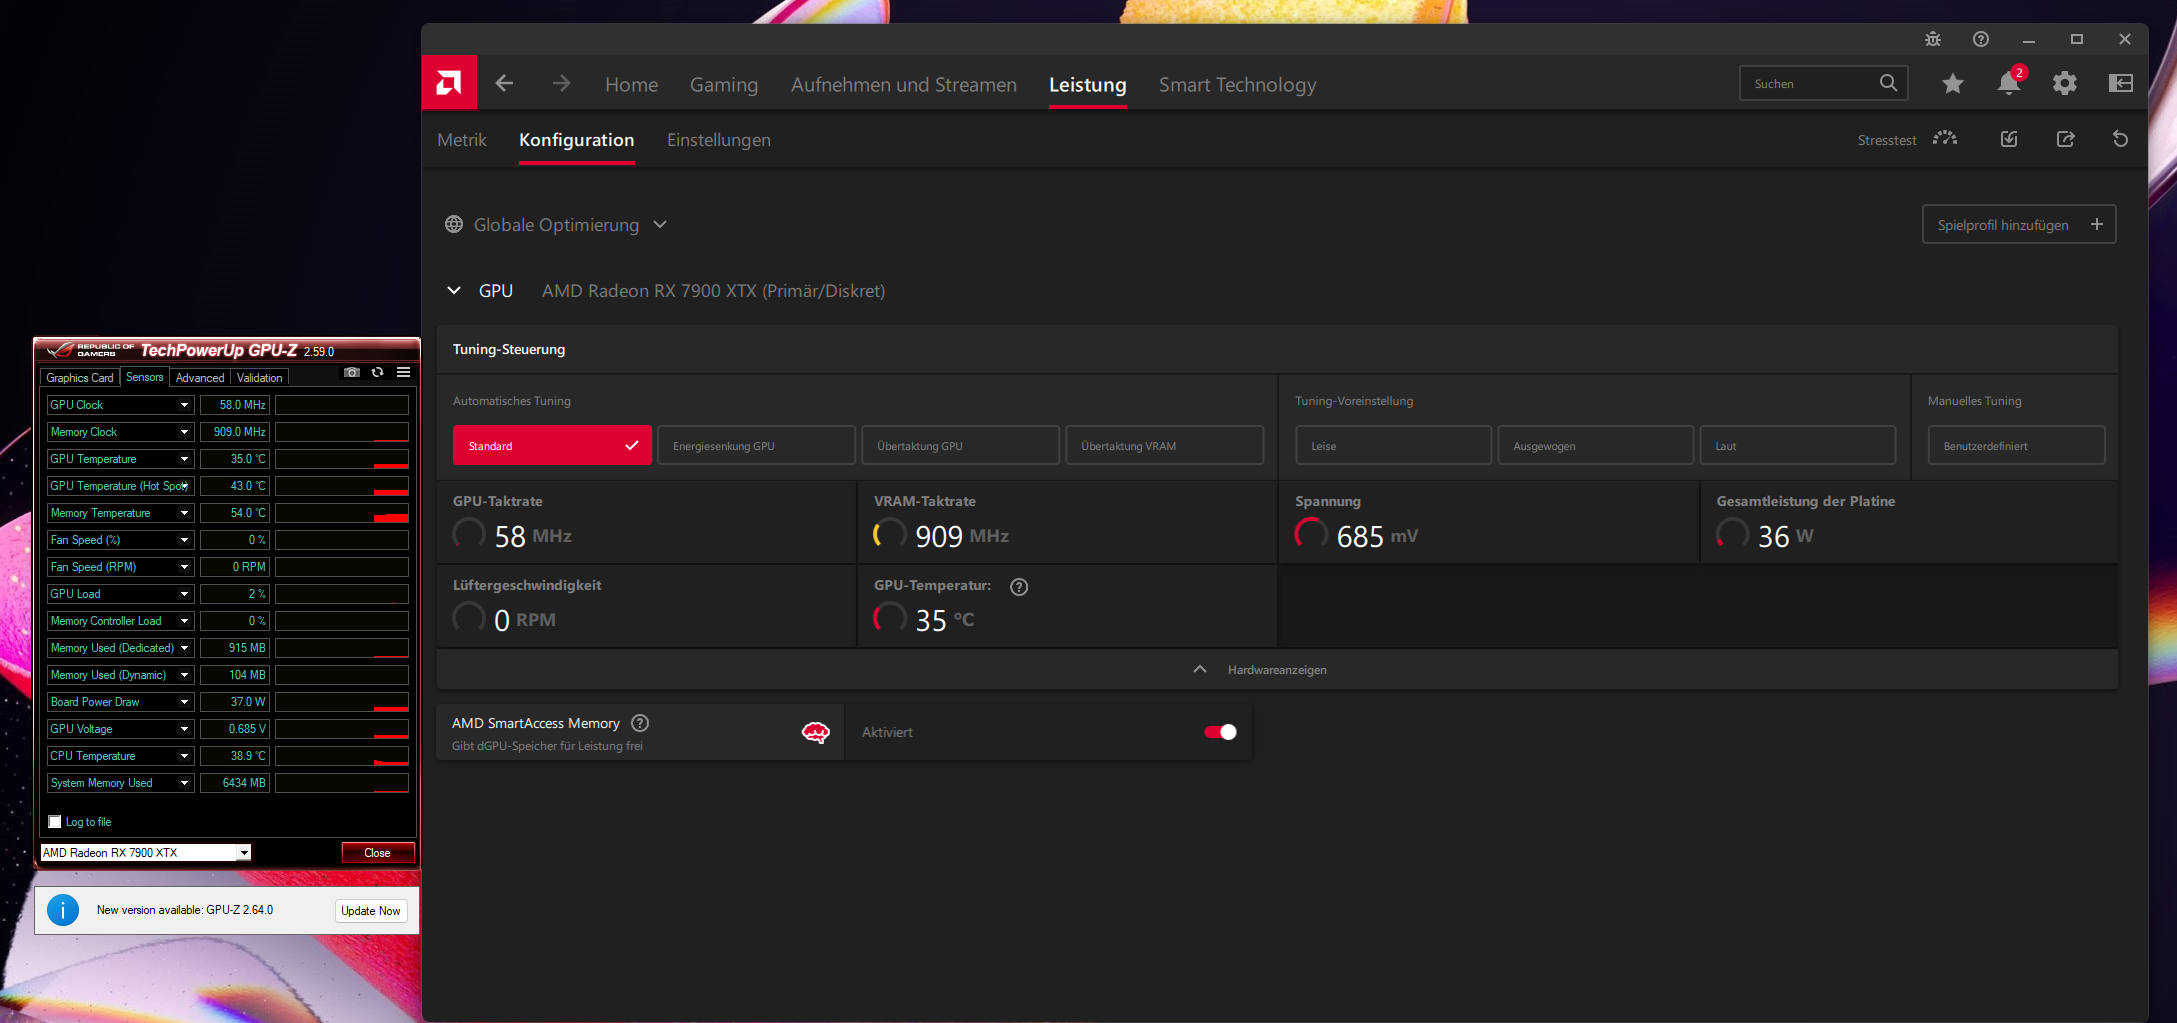Screen dimensions: 2177x1023
Task: Select the Ausgewogen tuning preset
Action: pos(1596,446)
